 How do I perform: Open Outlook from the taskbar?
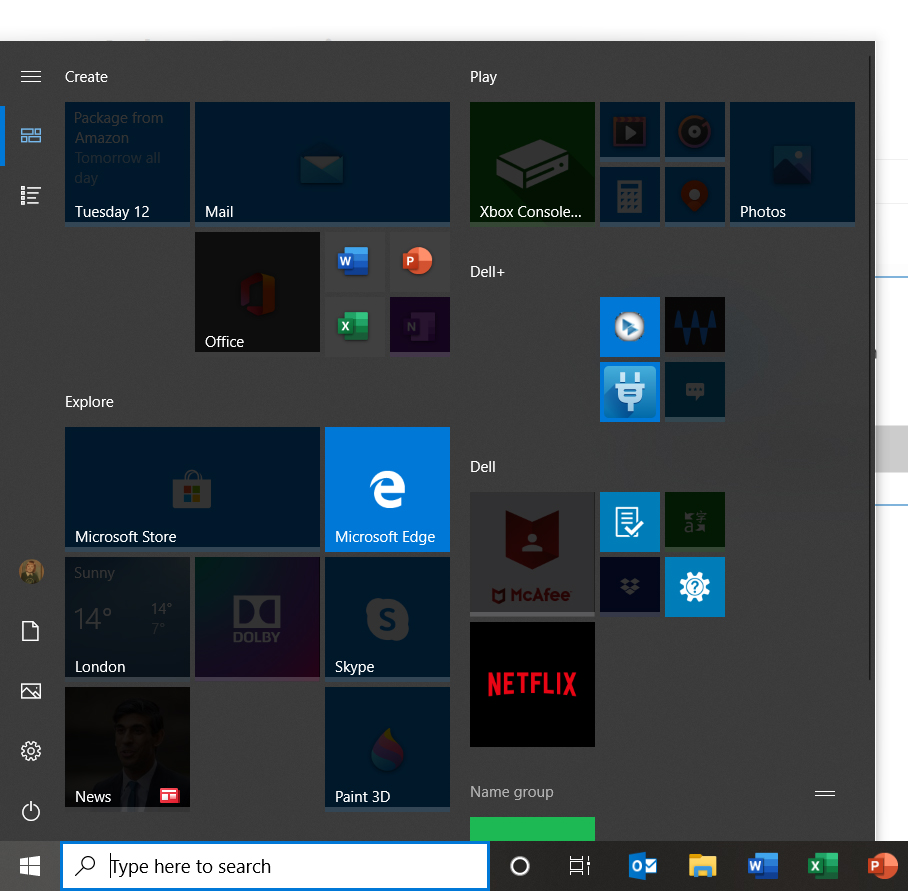[643, 866]
